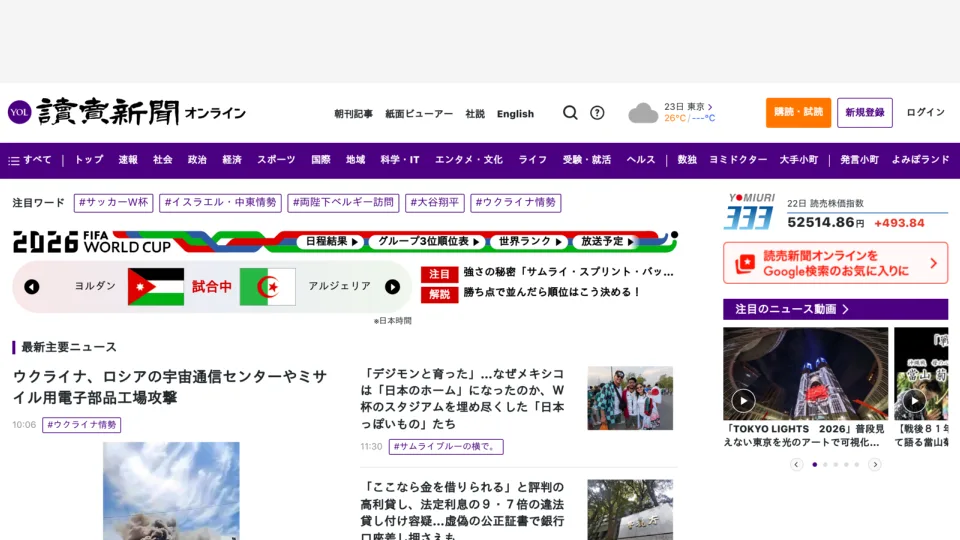Open the 強さの秘密「サムライ・スプリント」 article
This screenshot has width=960, height=540.
tap(568, 272)
